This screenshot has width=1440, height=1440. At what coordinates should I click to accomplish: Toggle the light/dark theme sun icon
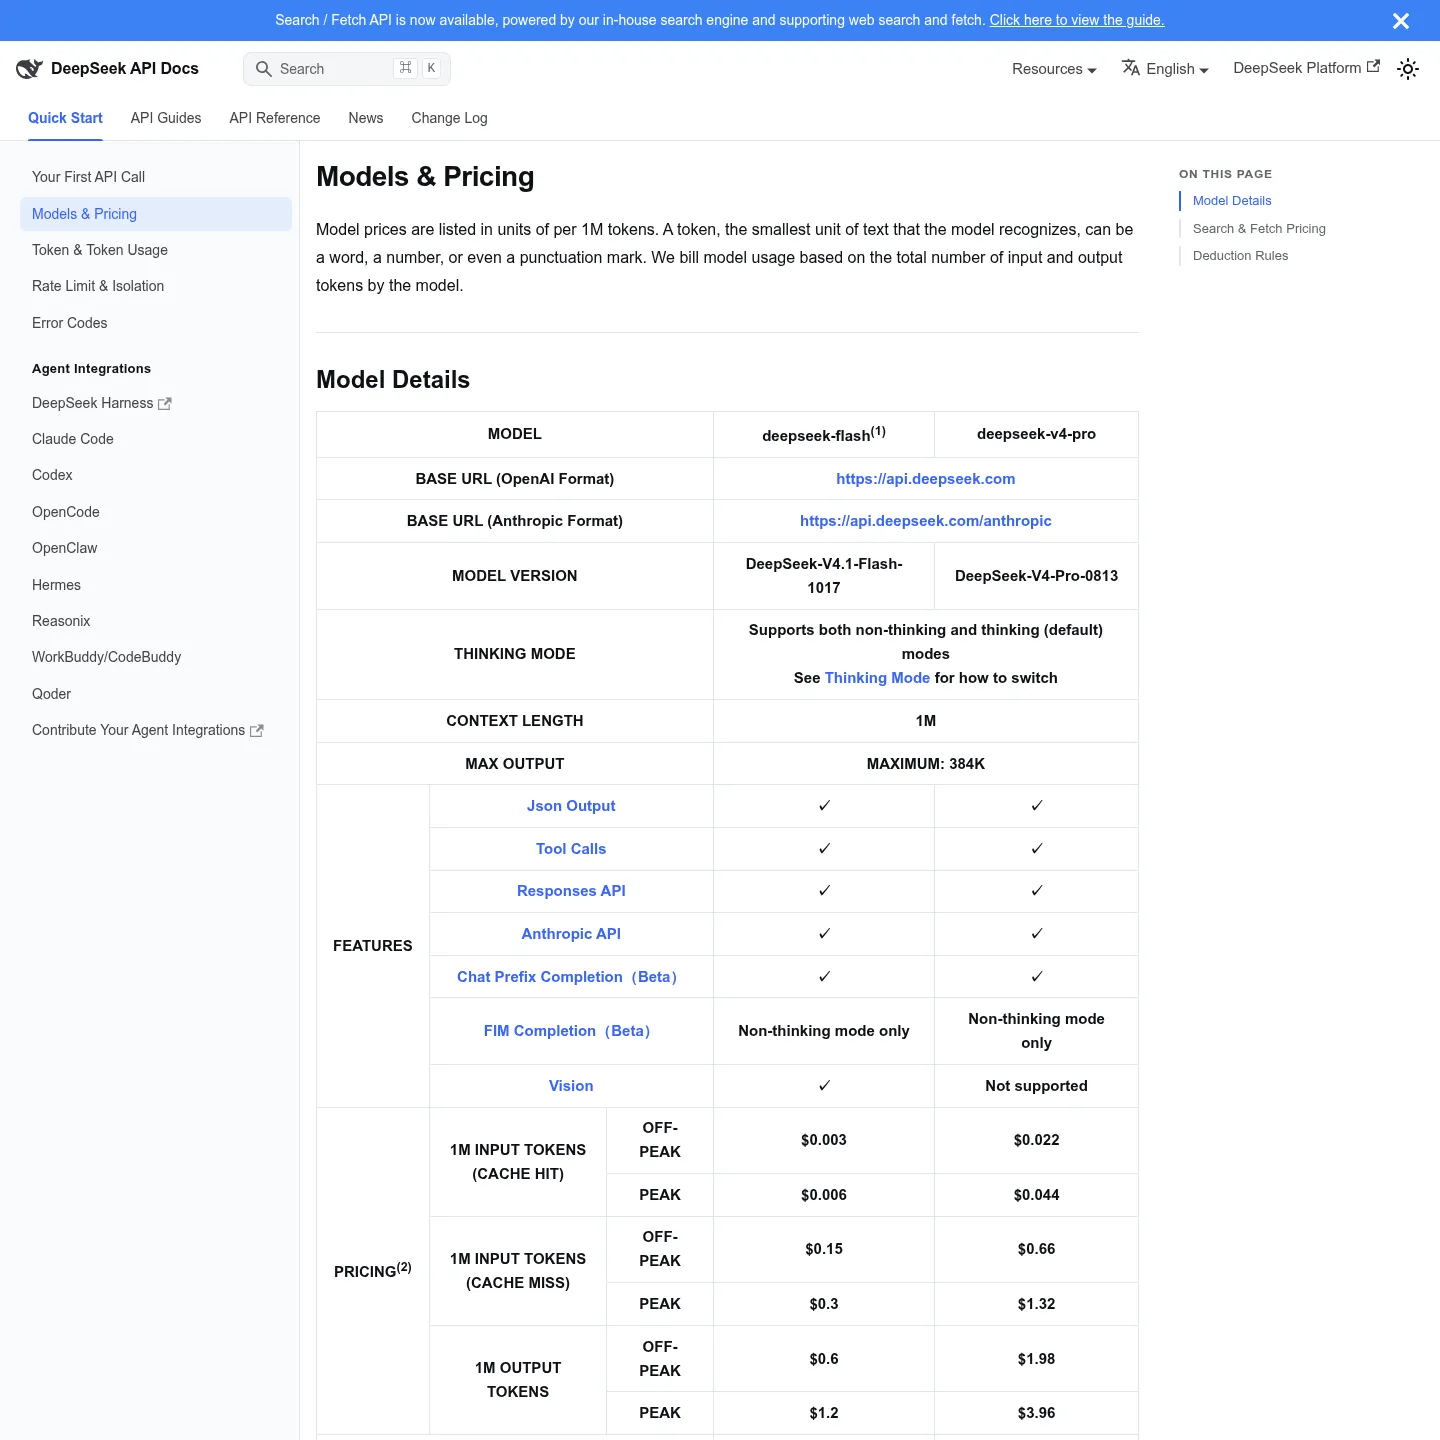tap(1408, 69)
